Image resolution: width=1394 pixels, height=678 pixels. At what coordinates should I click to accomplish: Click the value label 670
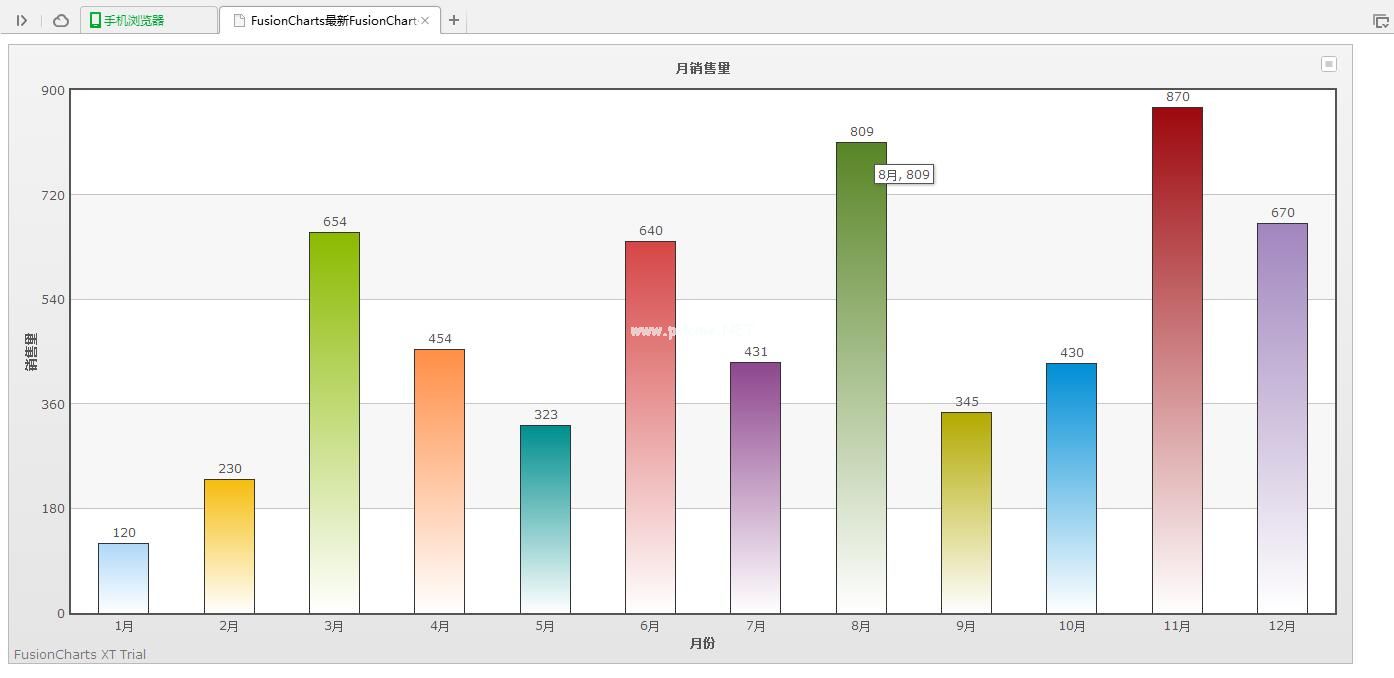click(x=1283, y=213)
